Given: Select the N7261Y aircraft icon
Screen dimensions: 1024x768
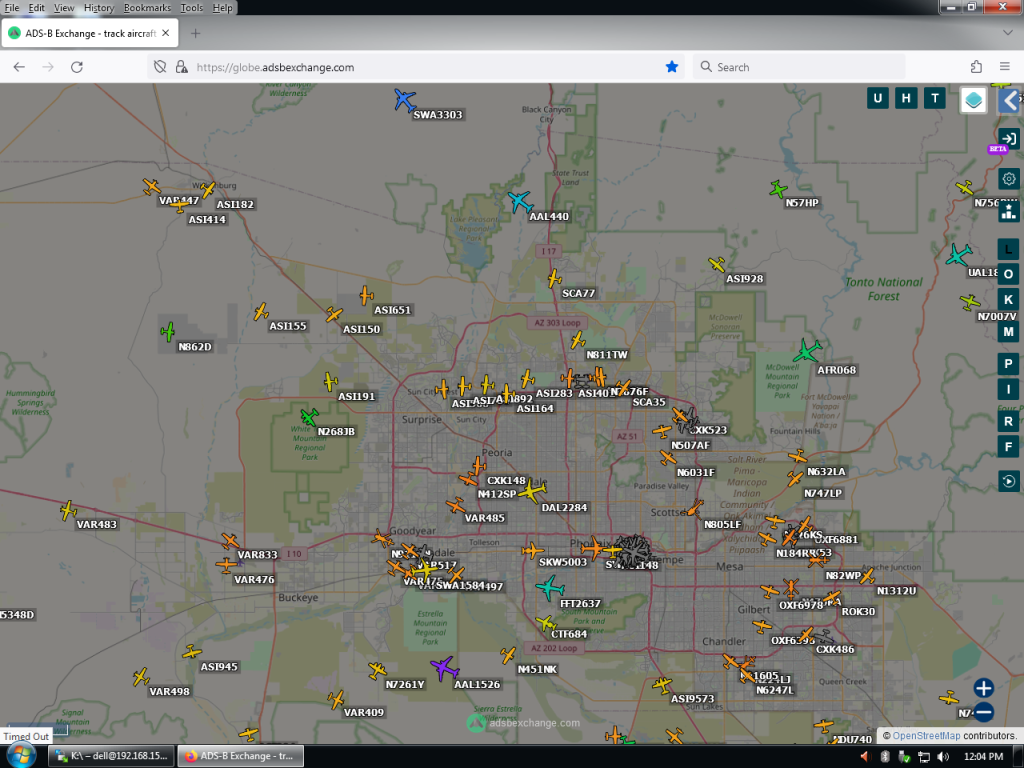Looking at the screenshot, I should 377,670.
